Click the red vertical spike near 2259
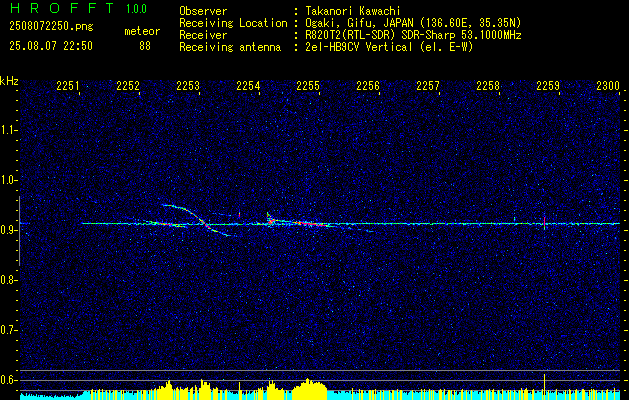The width and height of the screenshot is (629, 400). (544, 223)
